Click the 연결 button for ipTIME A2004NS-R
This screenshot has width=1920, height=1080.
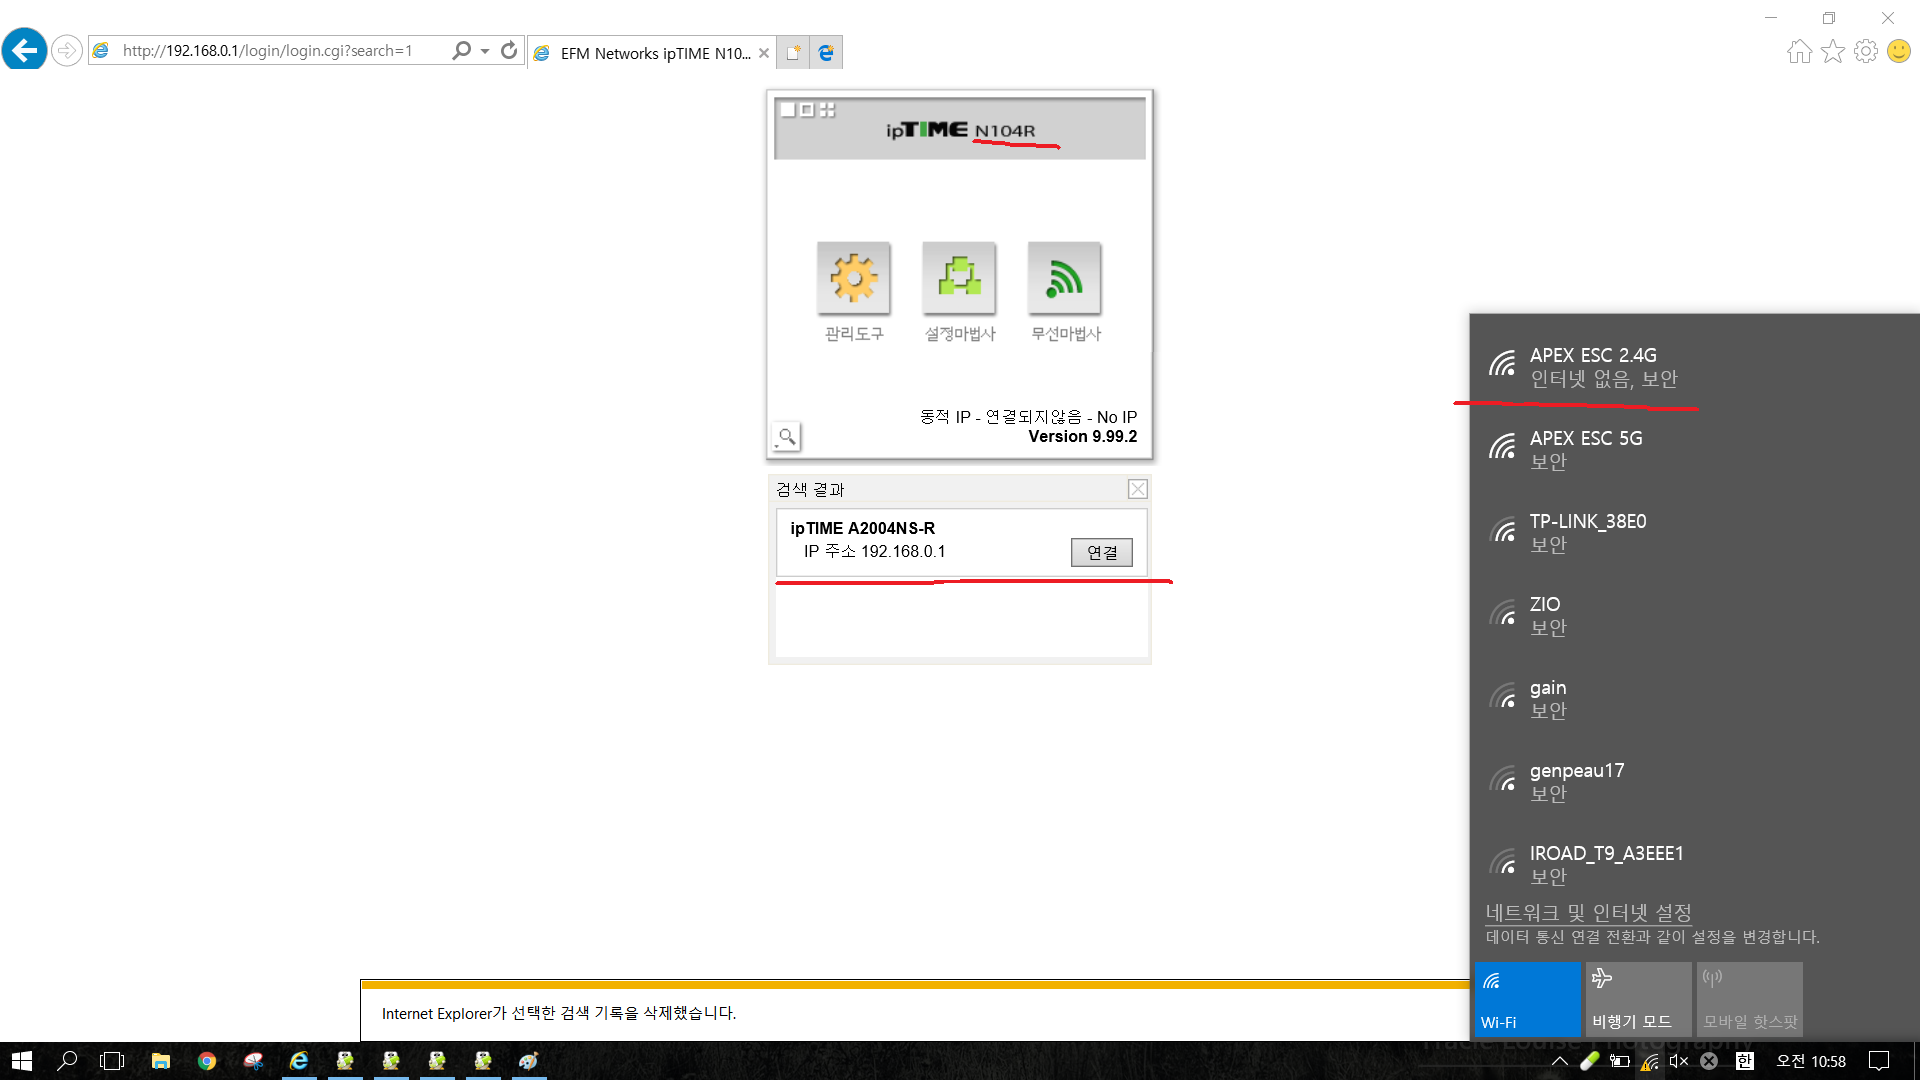[1102, 552]
